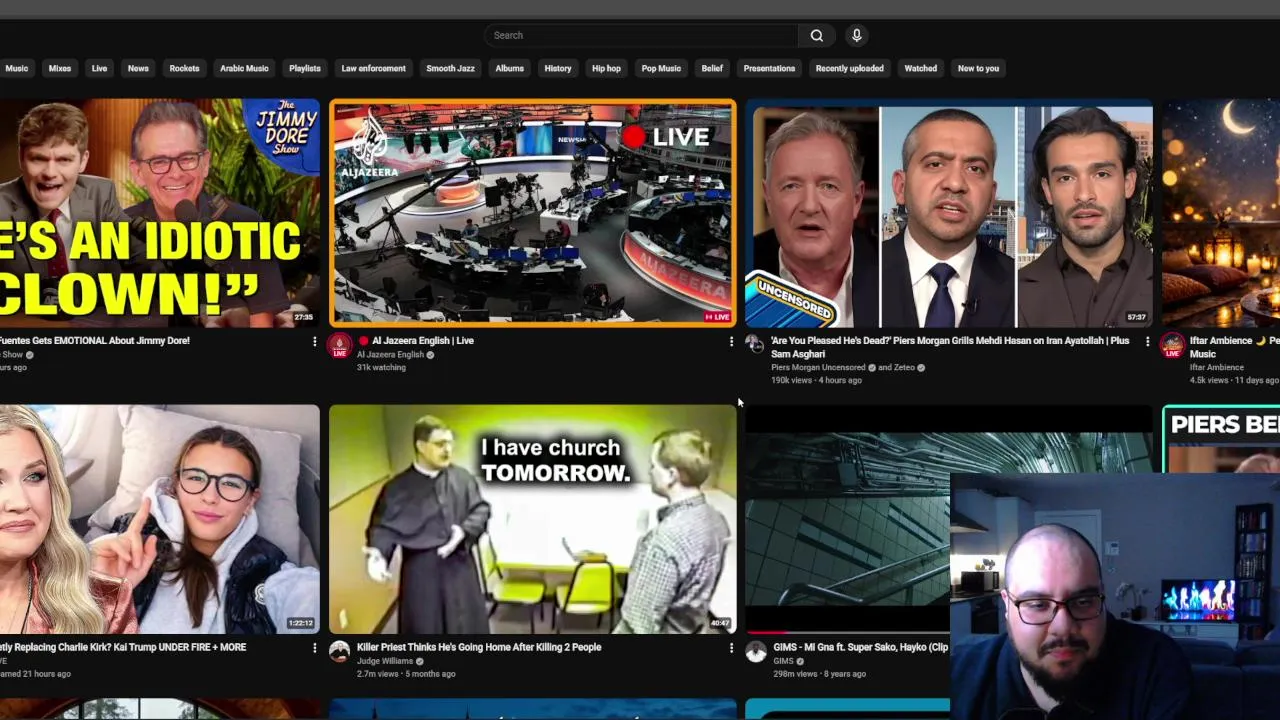Click the Piers Morgan Uncensored channel avatar
Image resolution: width=1280 pixels, height=720 pixels.
(x=755, y=344)
